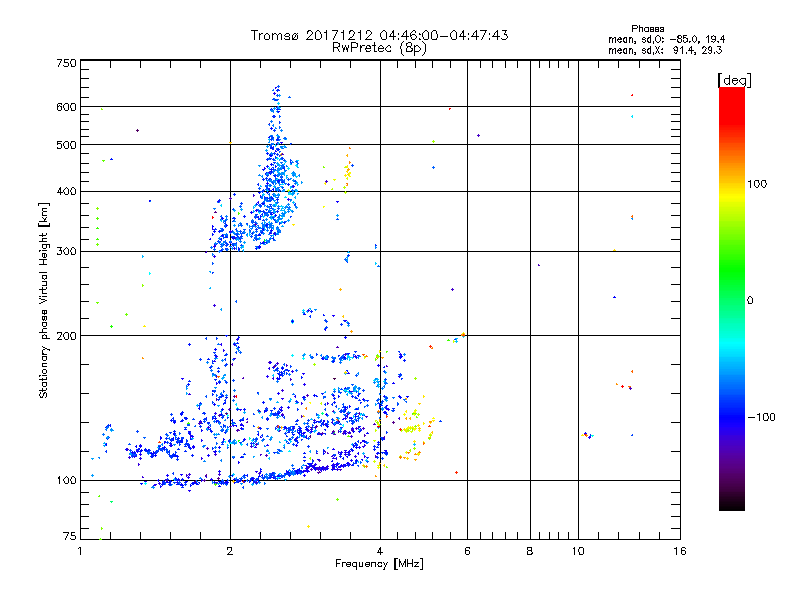Click the y-axis tick label '300'
The width and height of the screenshot is (800, 600).
(x=66, y=252)
